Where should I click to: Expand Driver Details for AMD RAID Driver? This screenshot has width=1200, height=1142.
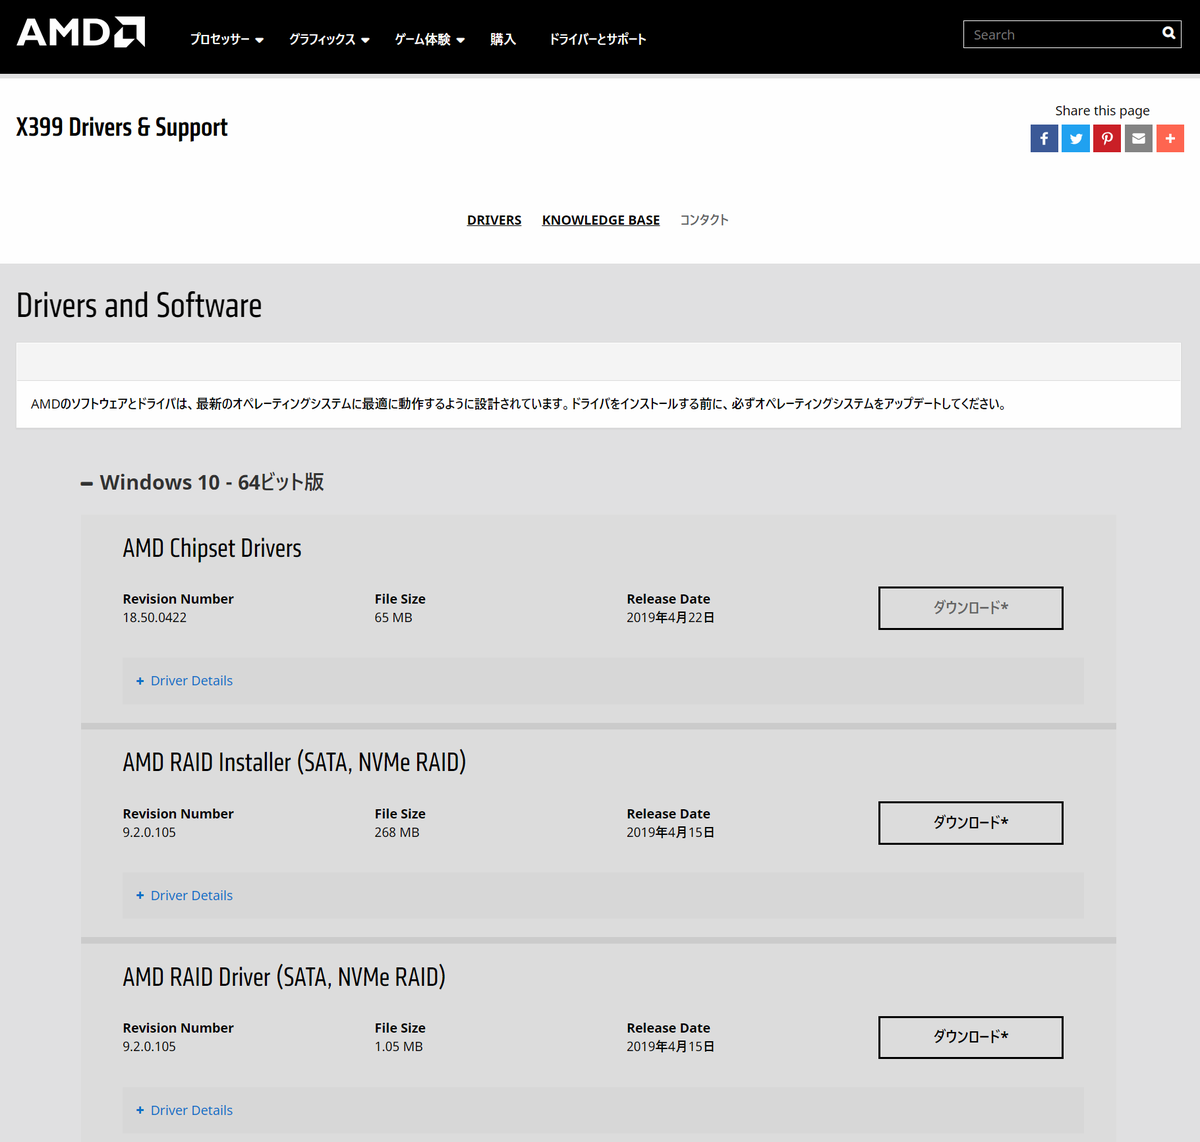coord(184,1110)
